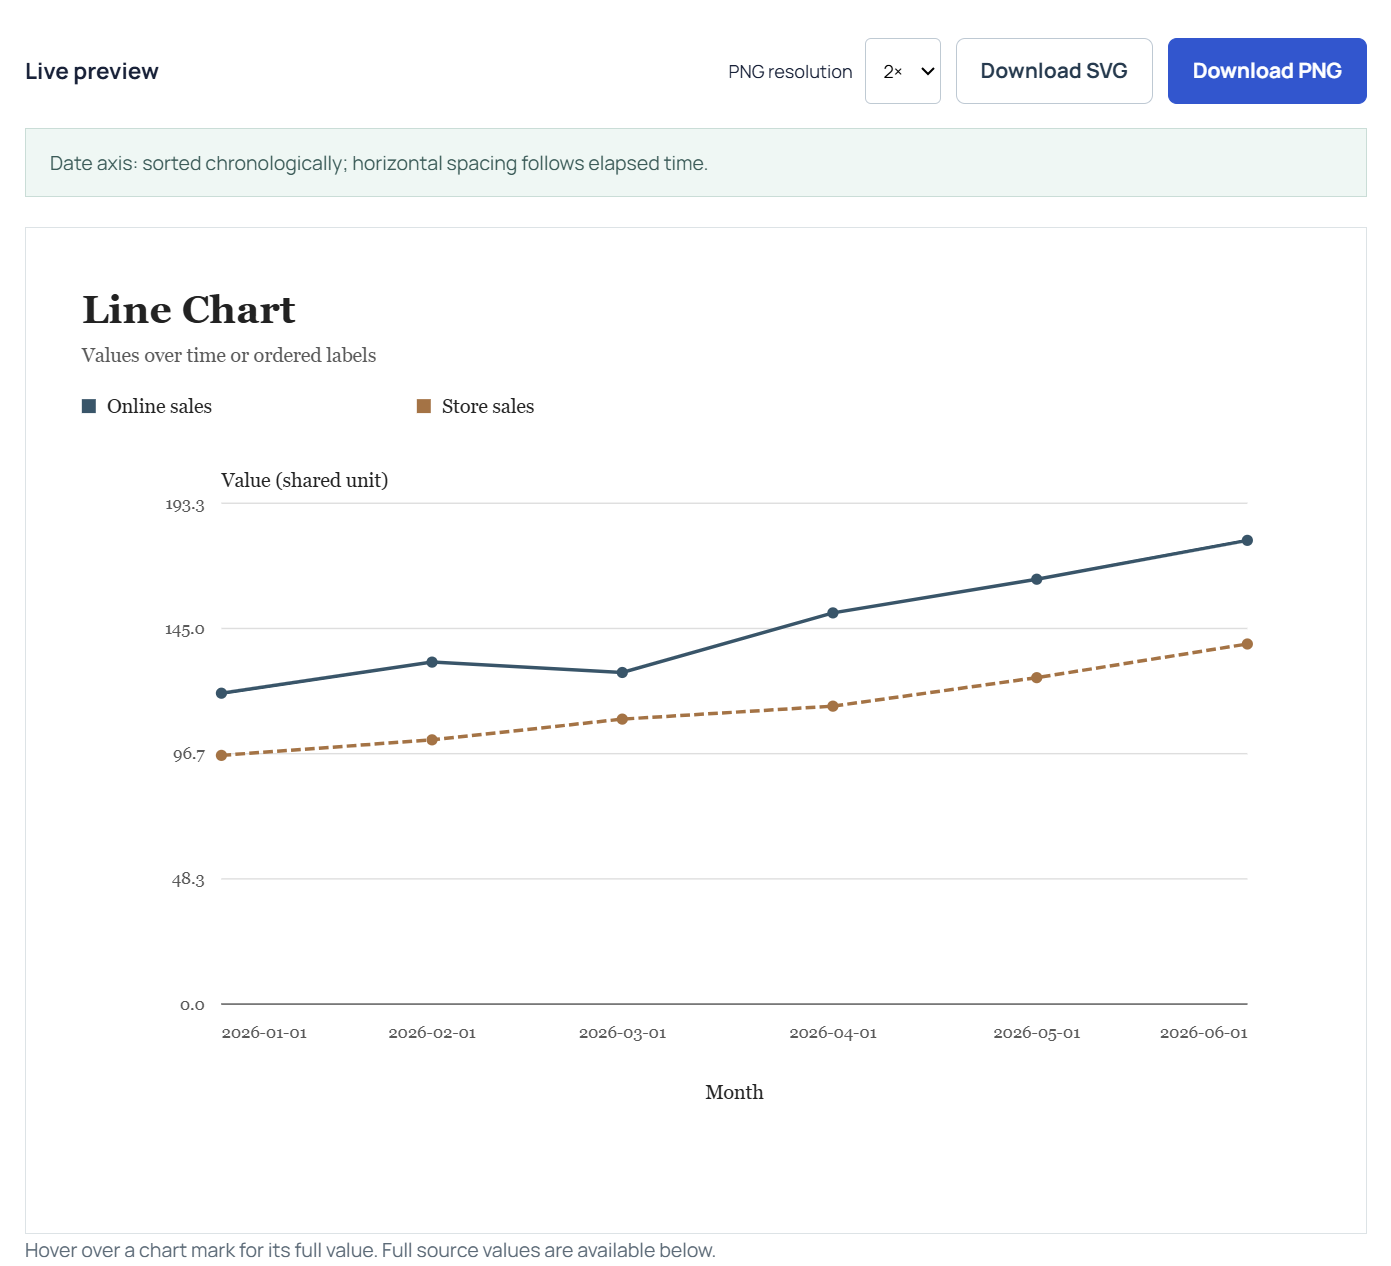Click Online sales data point for 2026-03-01
The height and width of the screenshot is (1266, 1391).
point(622,673)
